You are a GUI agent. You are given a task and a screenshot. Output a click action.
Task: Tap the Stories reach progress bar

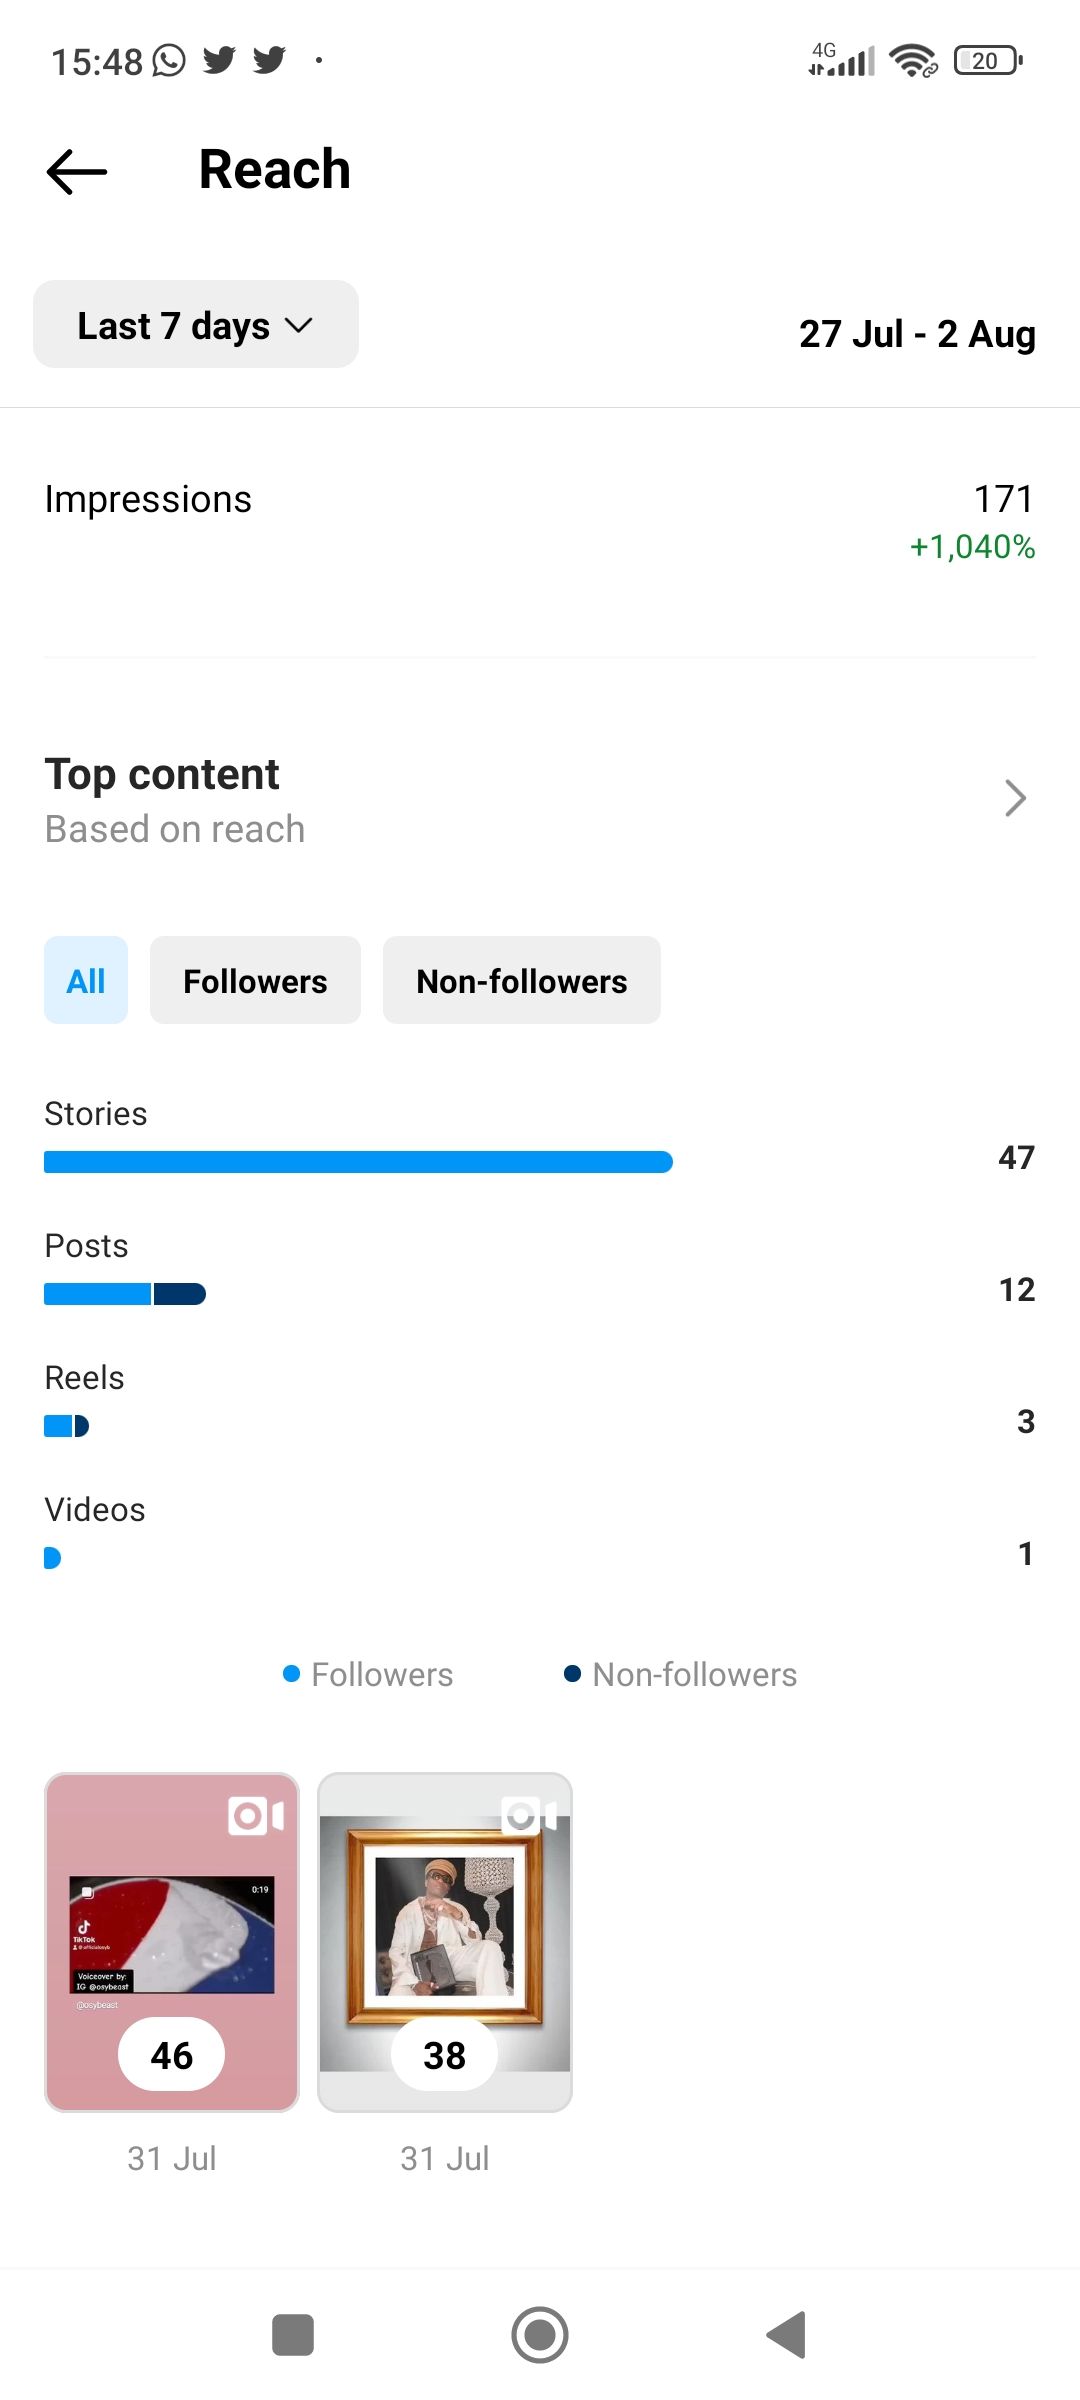point(357,1161)
